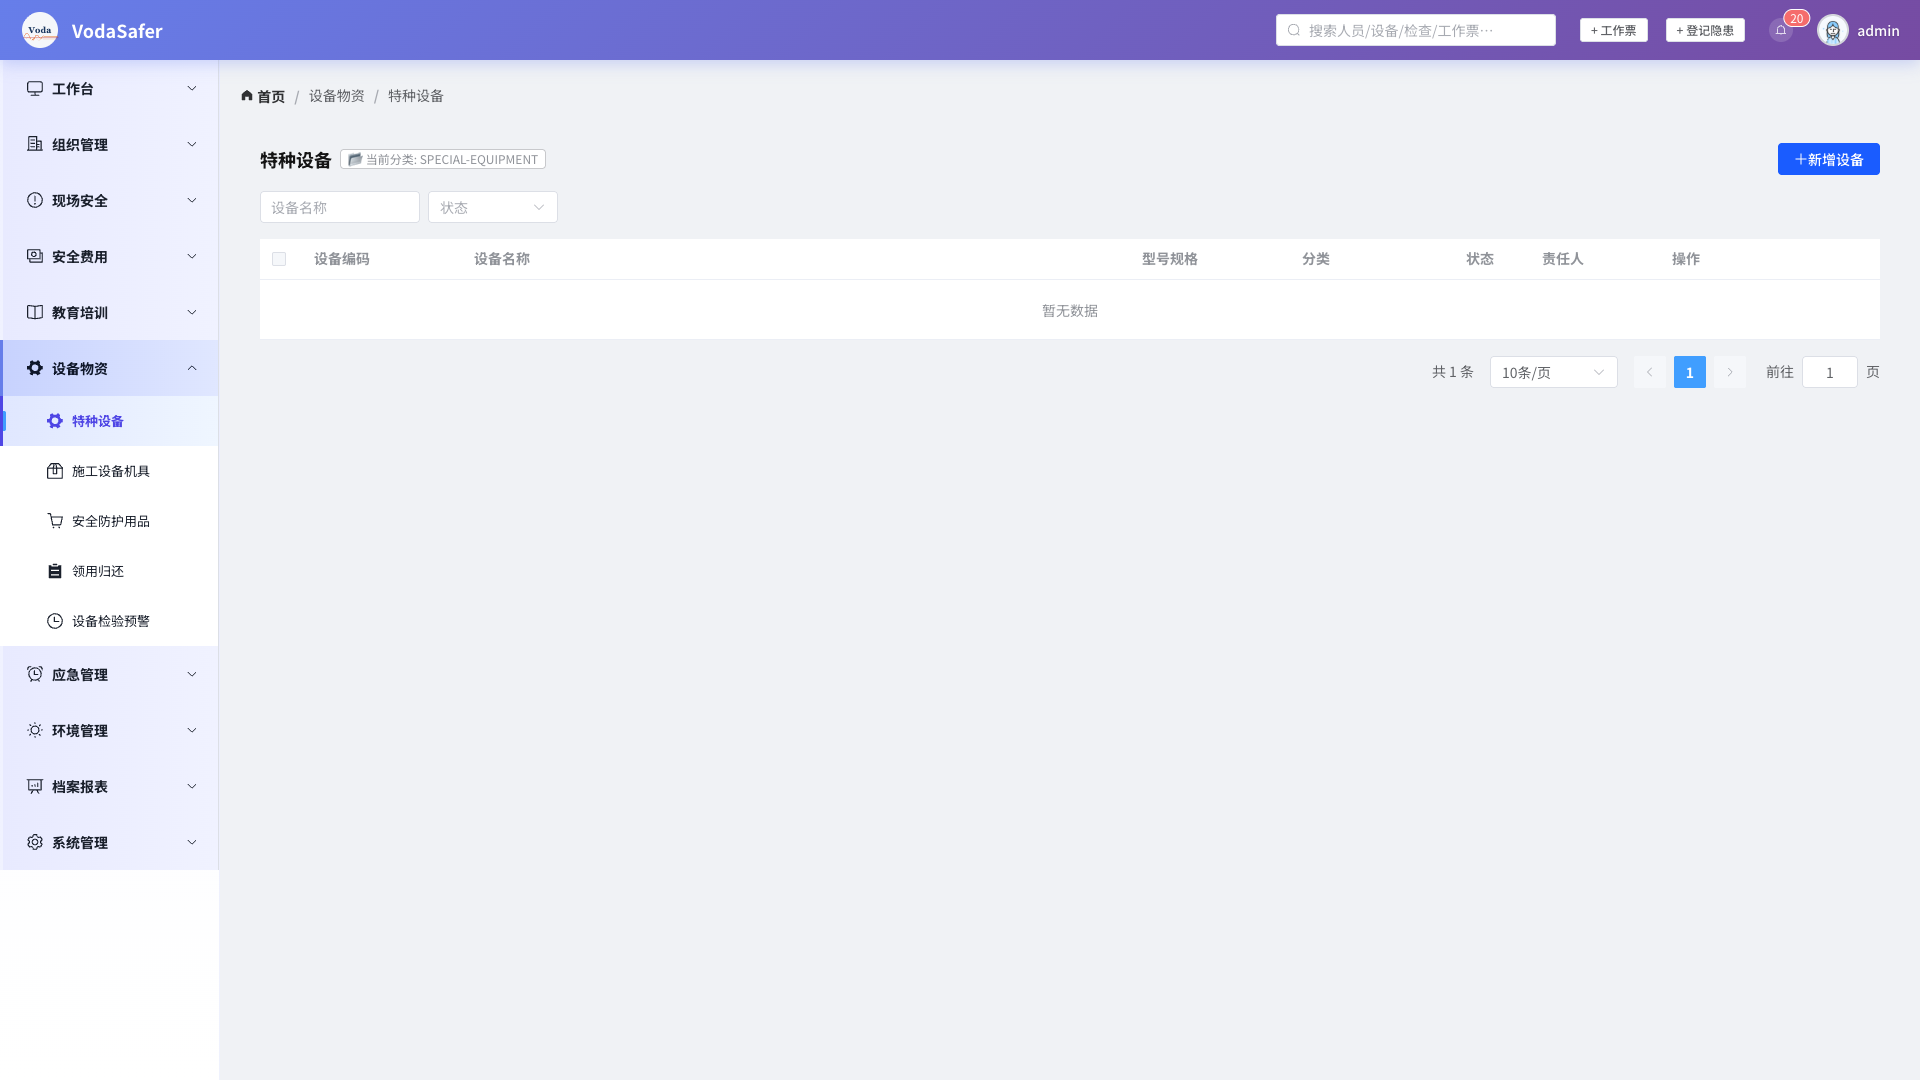Expand 应急管理 menu chevron
Viewport: 1920px width, 1080px height.
[192, 674]
